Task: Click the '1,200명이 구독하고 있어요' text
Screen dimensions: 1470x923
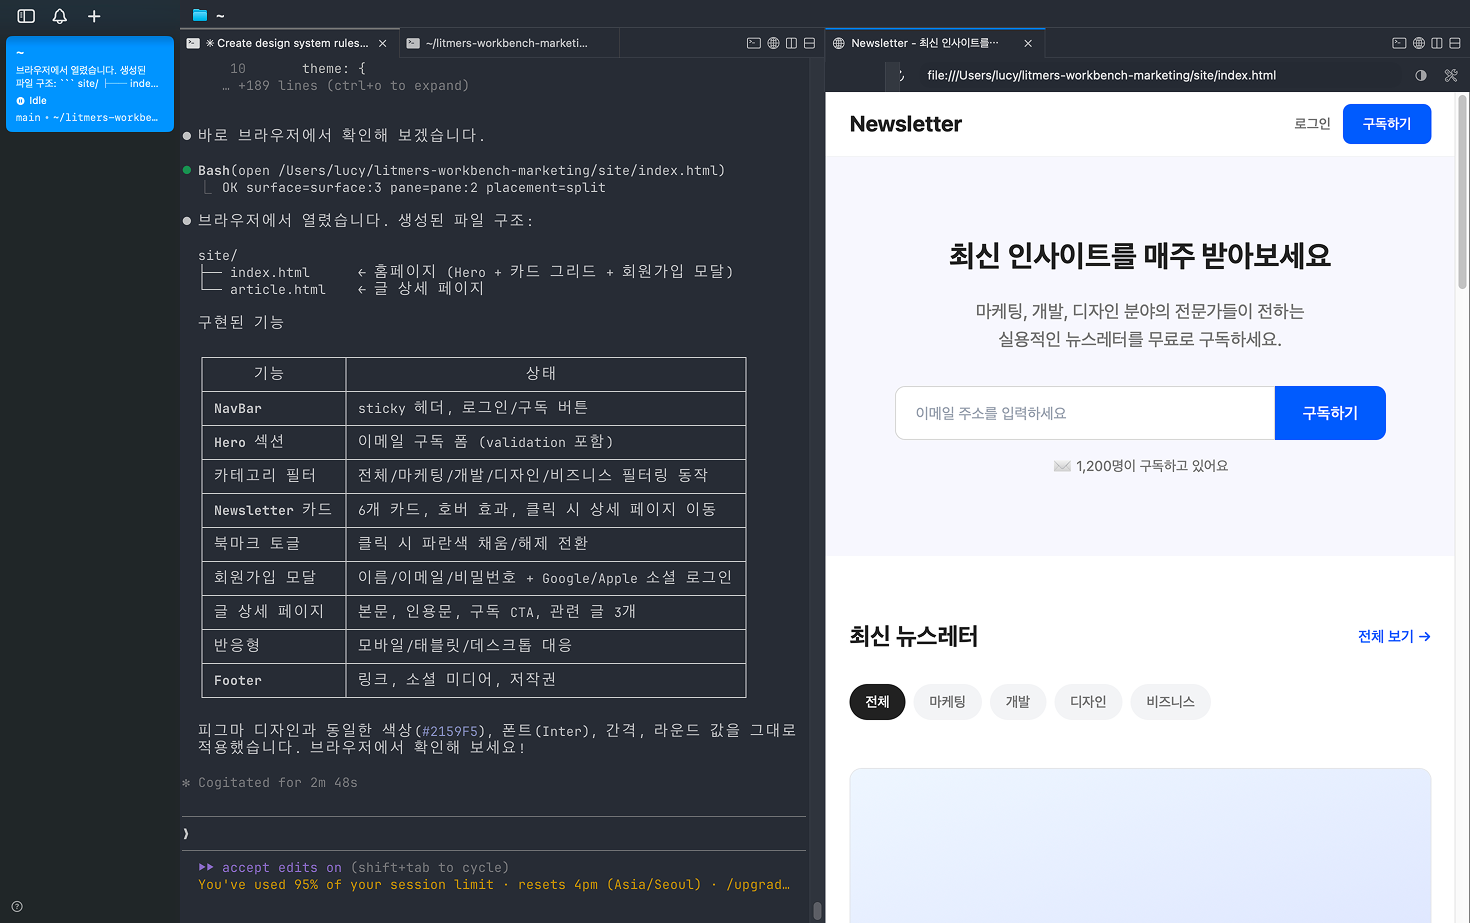Action: pos(1152,466)
